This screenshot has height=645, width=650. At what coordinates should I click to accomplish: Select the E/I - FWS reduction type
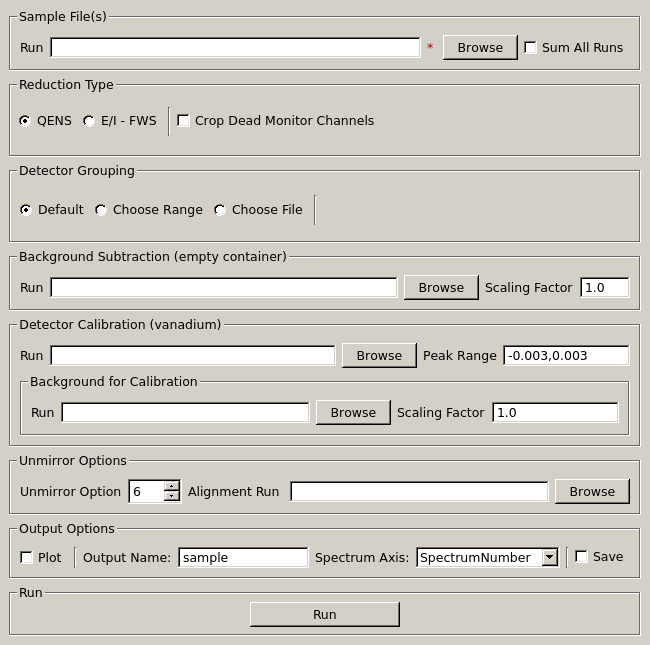tap(89, 121)
